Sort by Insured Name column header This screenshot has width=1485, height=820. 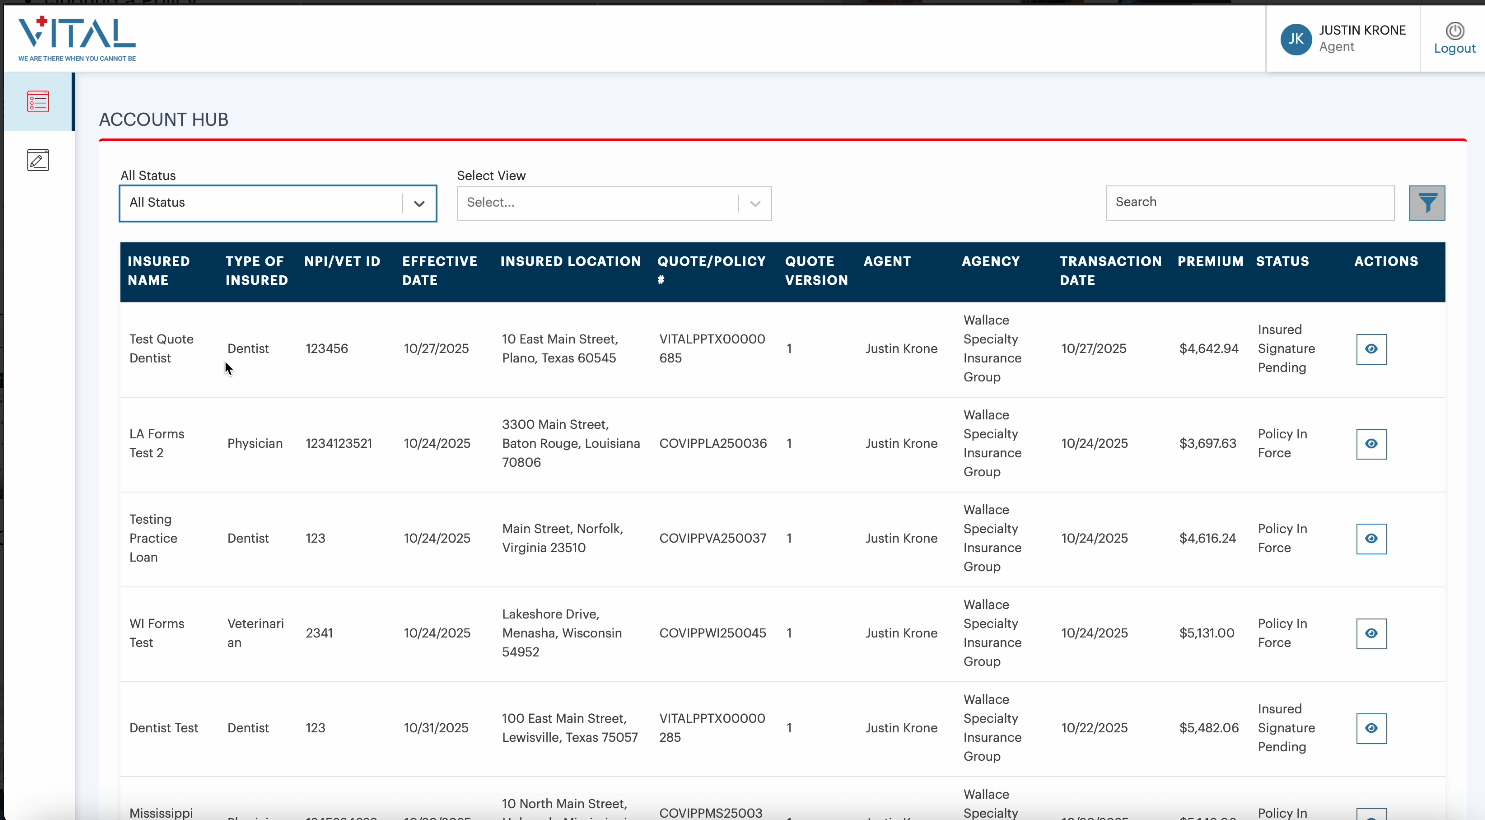[158, 271]
